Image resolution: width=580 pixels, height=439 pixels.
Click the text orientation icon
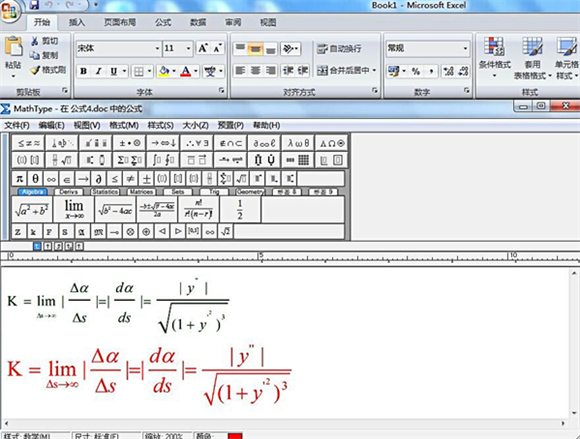290,49
